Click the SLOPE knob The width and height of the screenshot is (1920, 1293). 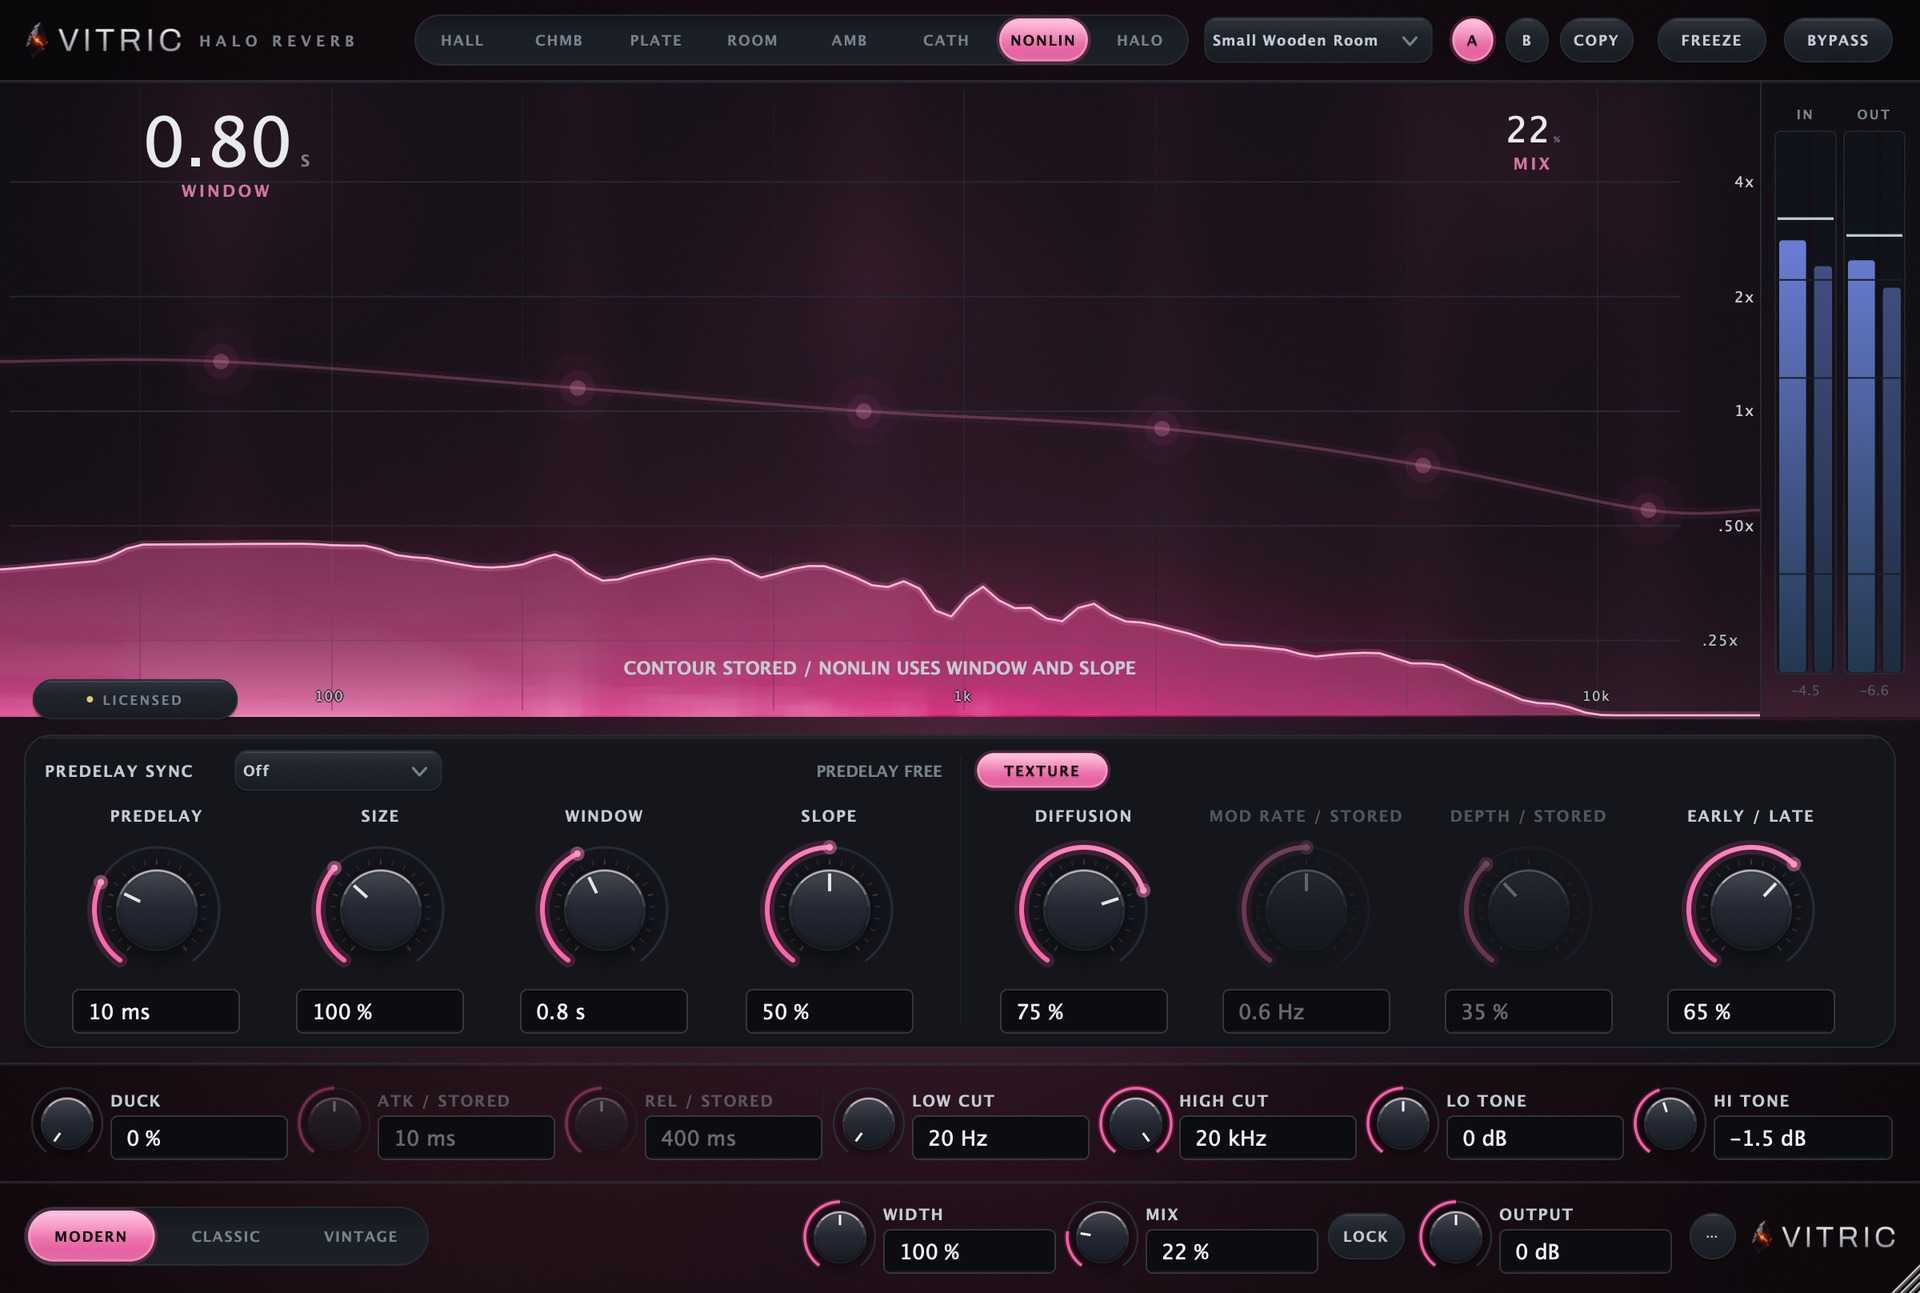pyautogui.click(x=829, y=909)
